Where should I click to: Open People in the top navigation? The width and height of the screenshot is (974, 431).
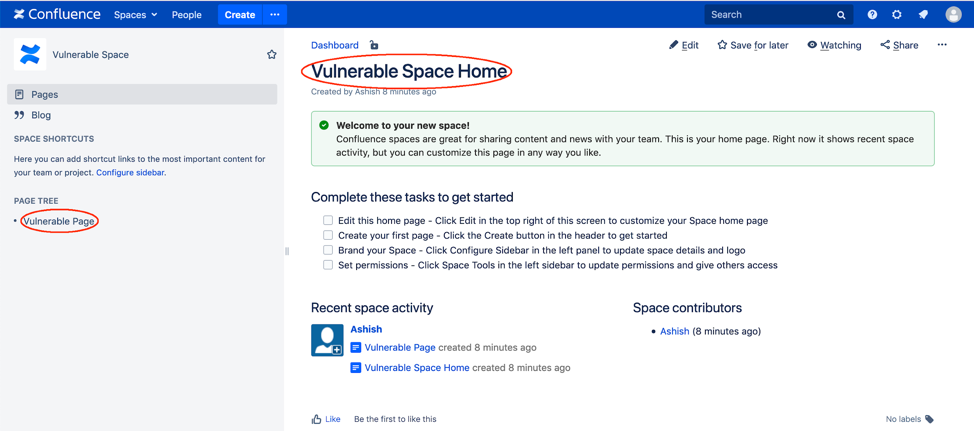pyautogui.click(x=186, y=15)
